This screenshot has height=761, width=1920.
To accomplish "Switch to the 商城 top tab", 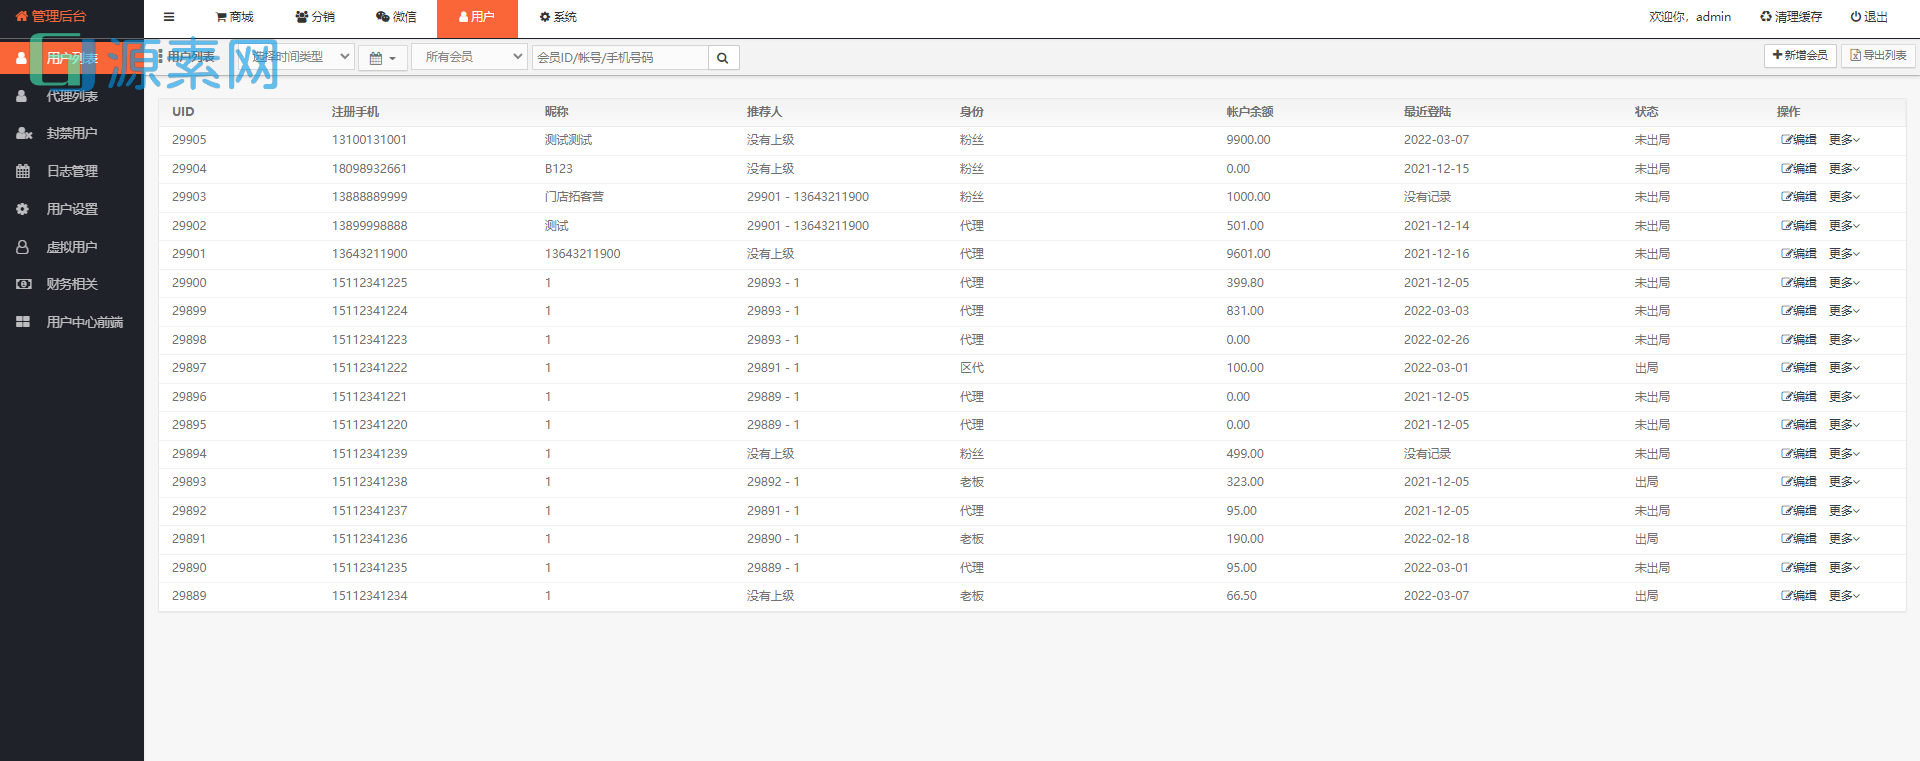I will coord(235,17).
